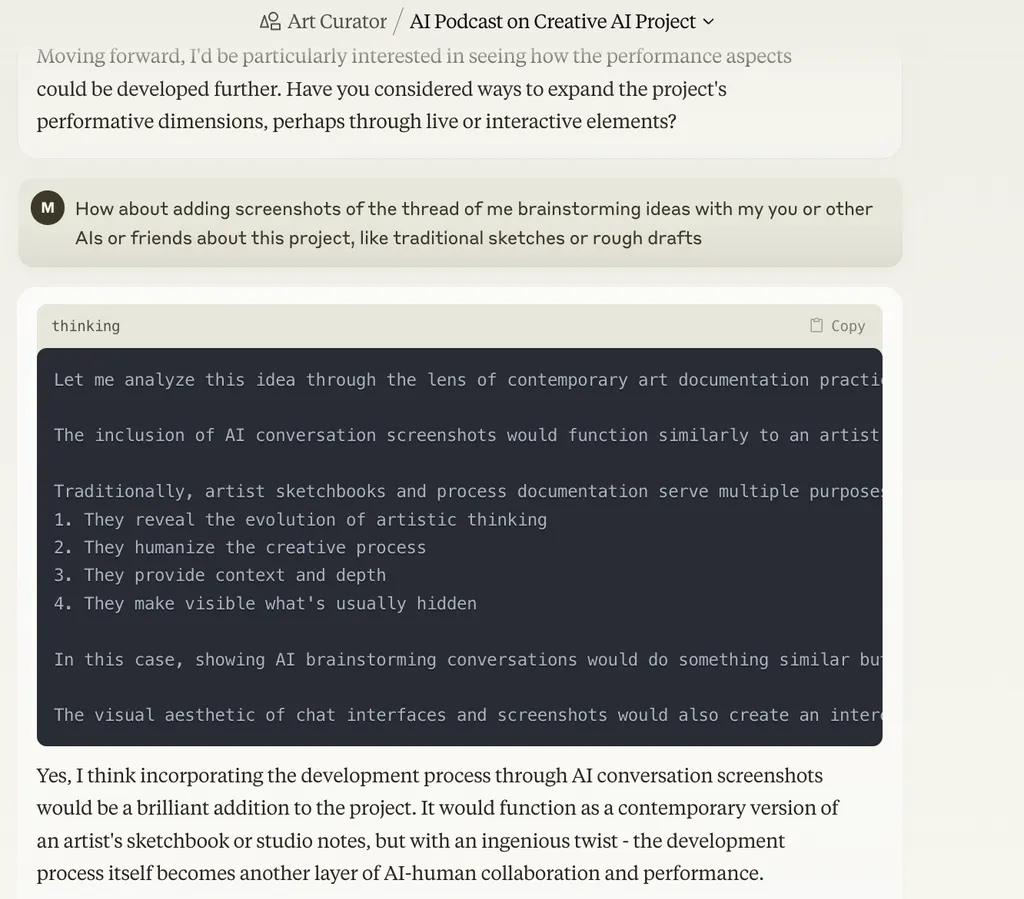Click the code line starting "In this case, showing AI"

pos(468,659)
